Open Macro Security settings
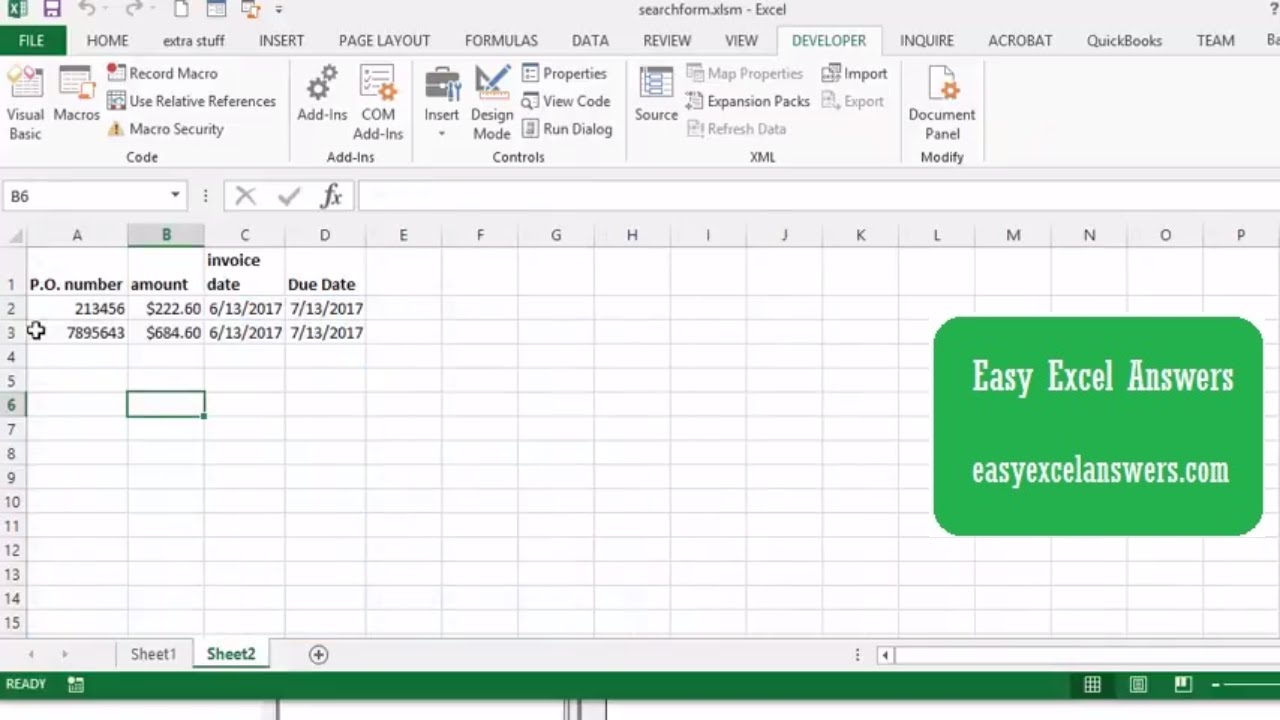Screen dimensions: 1280x720 [x=166, y=129]
